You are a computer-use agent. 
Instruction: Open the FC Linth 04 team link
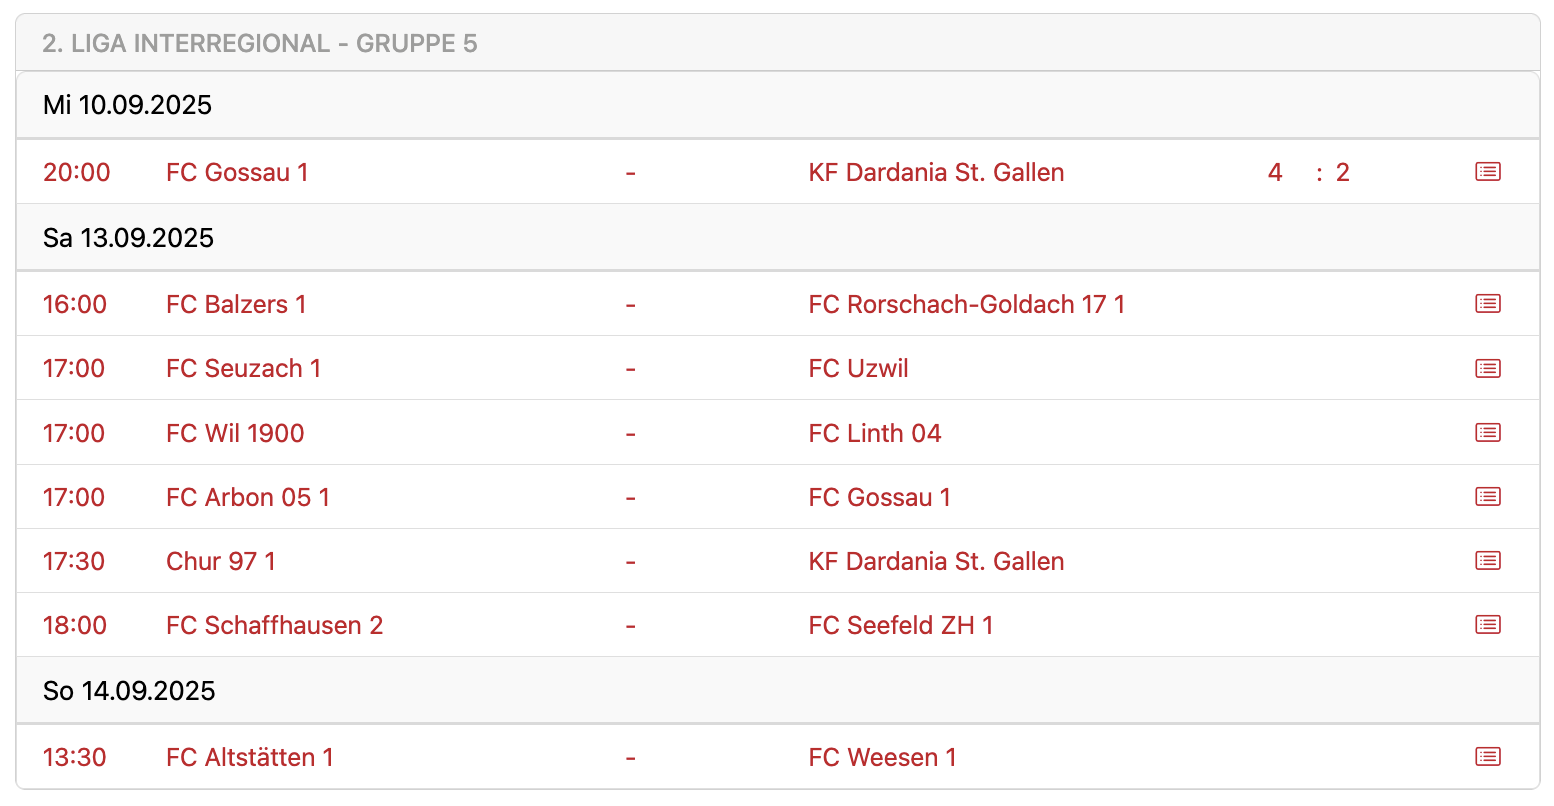[x=874, y=433]
